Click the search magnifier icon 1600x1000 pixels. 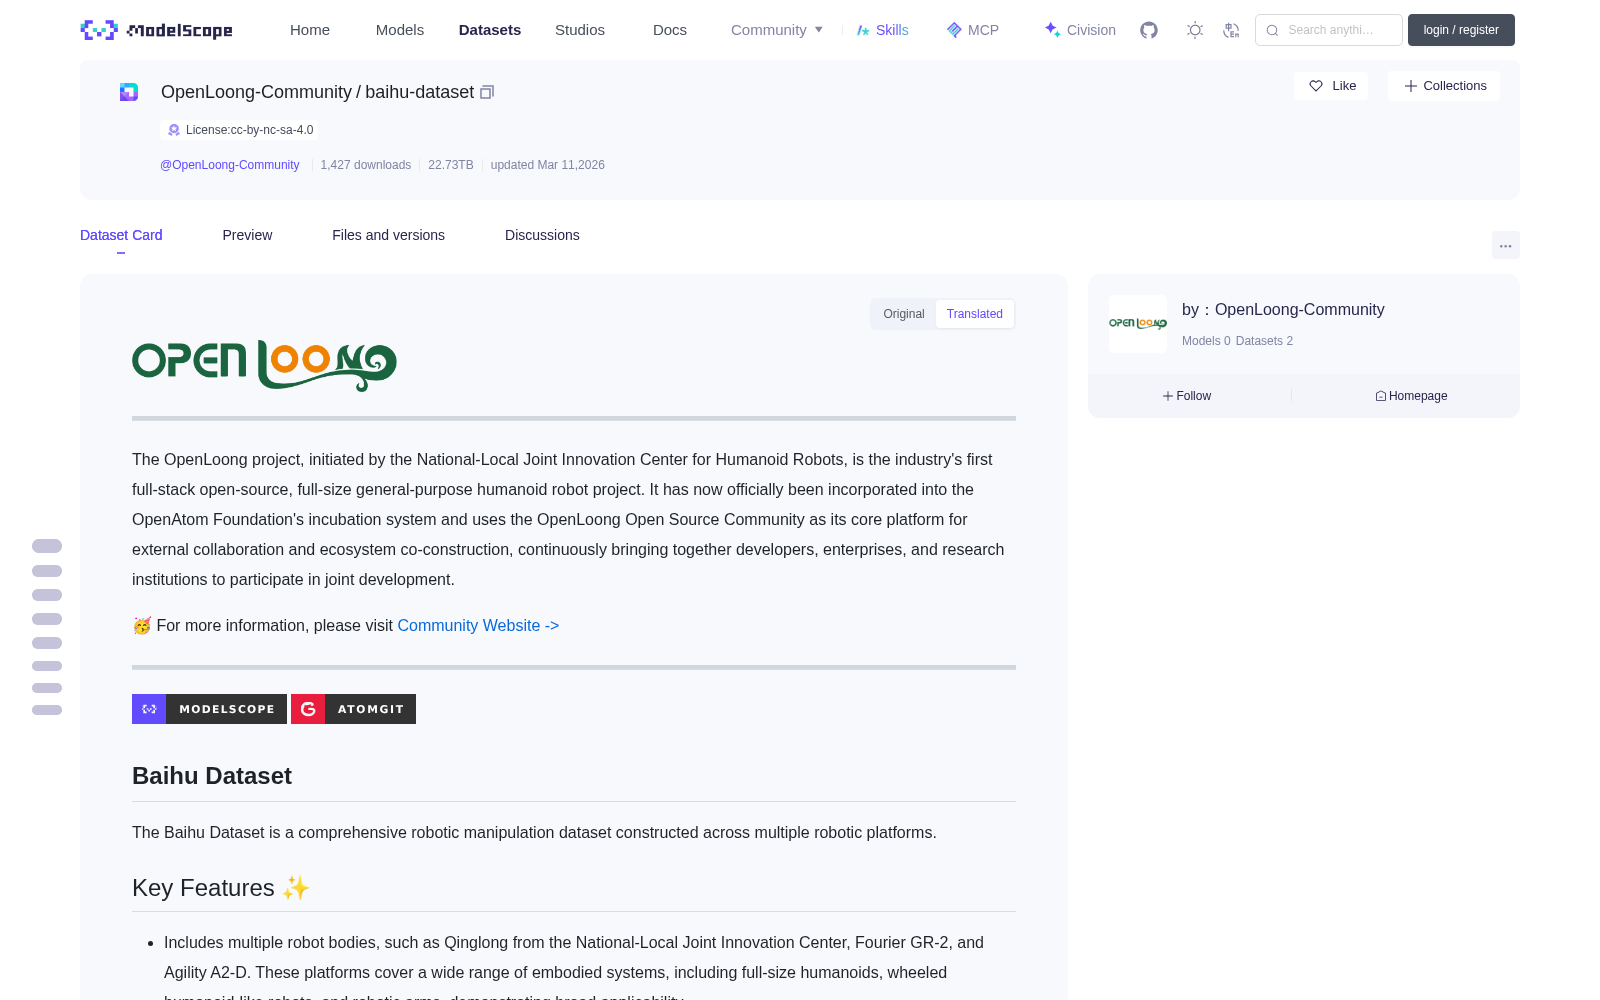(1272, 30)
